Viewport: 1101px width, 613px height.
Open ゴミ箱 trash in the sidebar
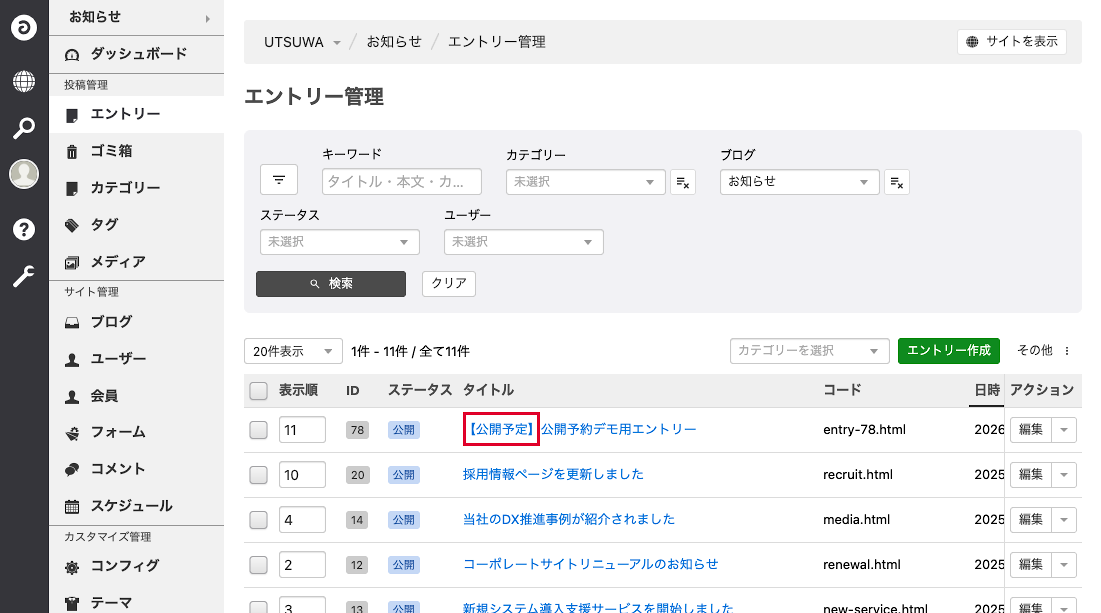click(x=136, y=151)
